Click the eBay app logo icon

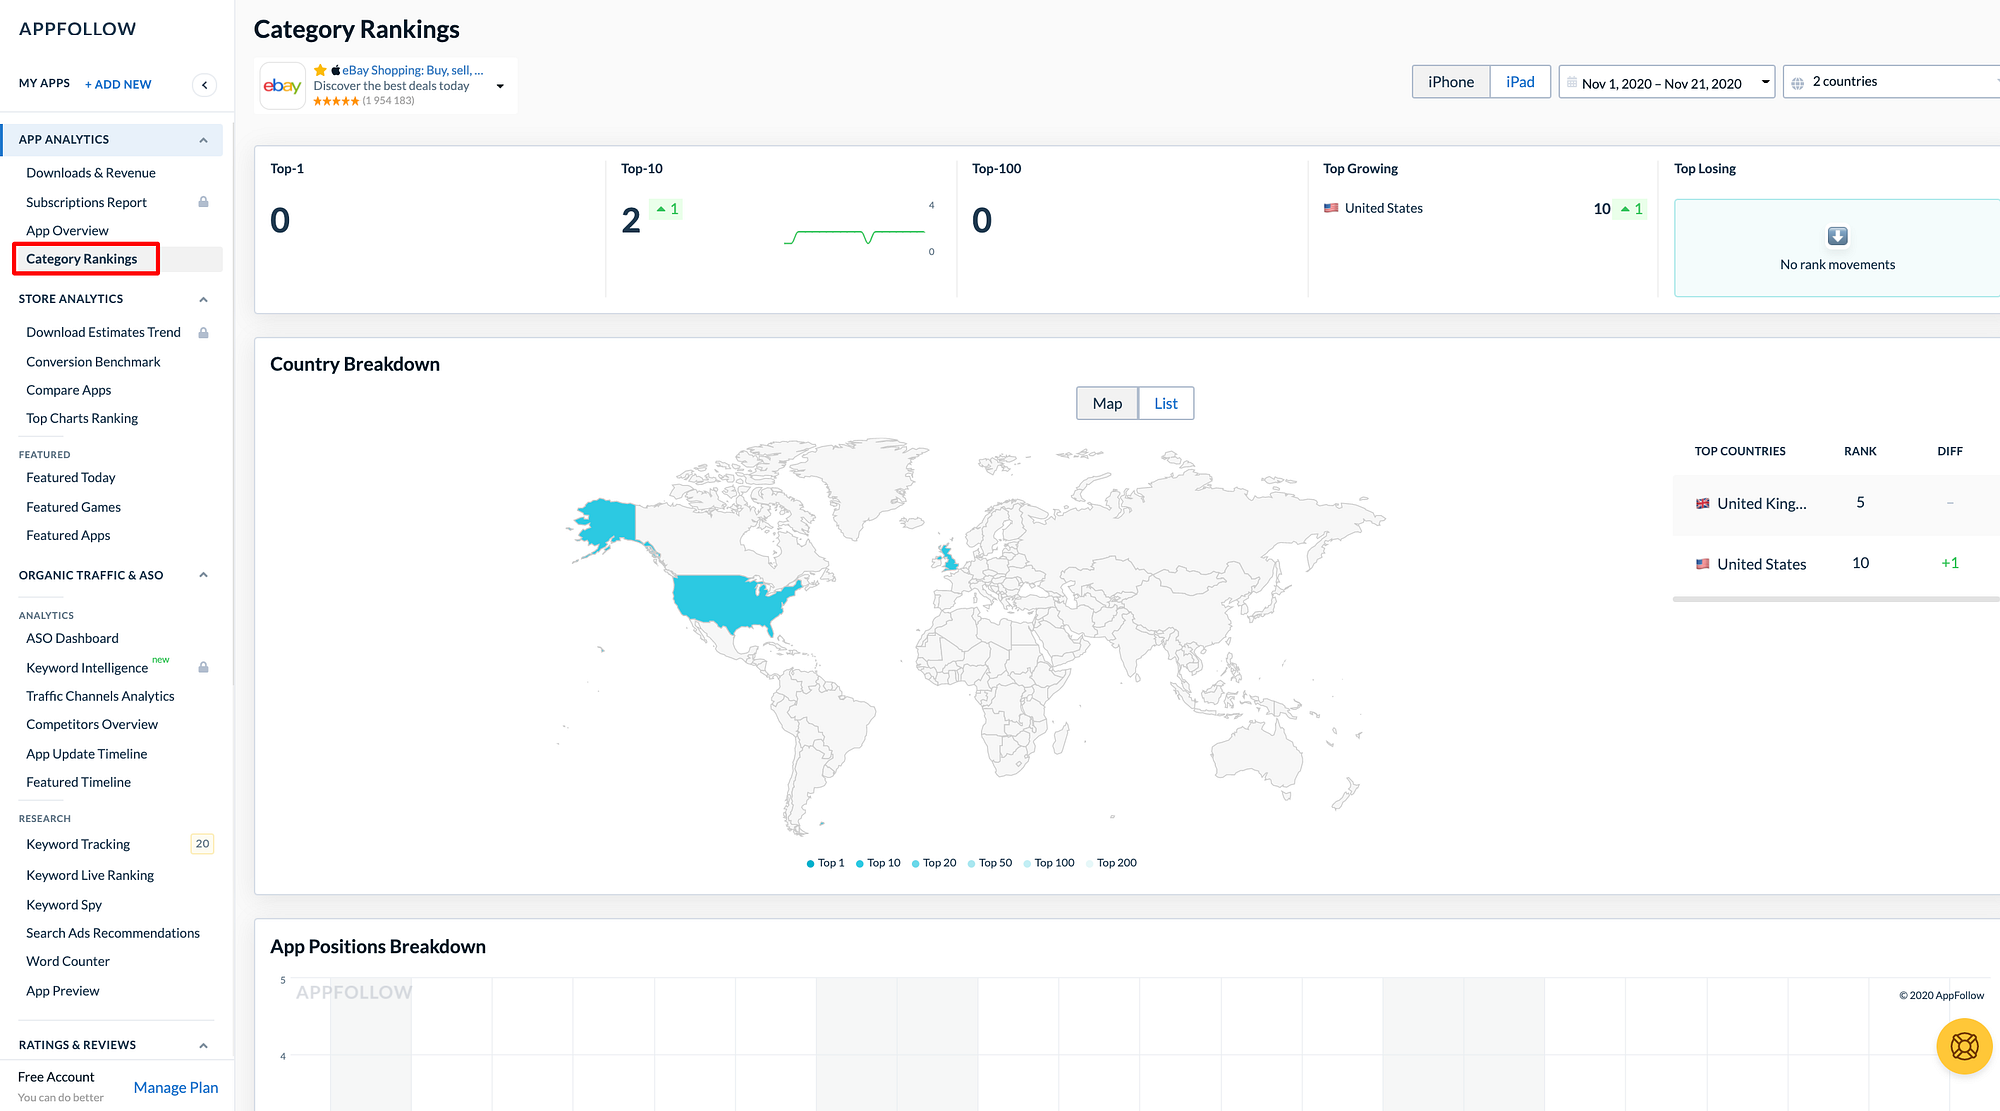[x=282, y=86]
